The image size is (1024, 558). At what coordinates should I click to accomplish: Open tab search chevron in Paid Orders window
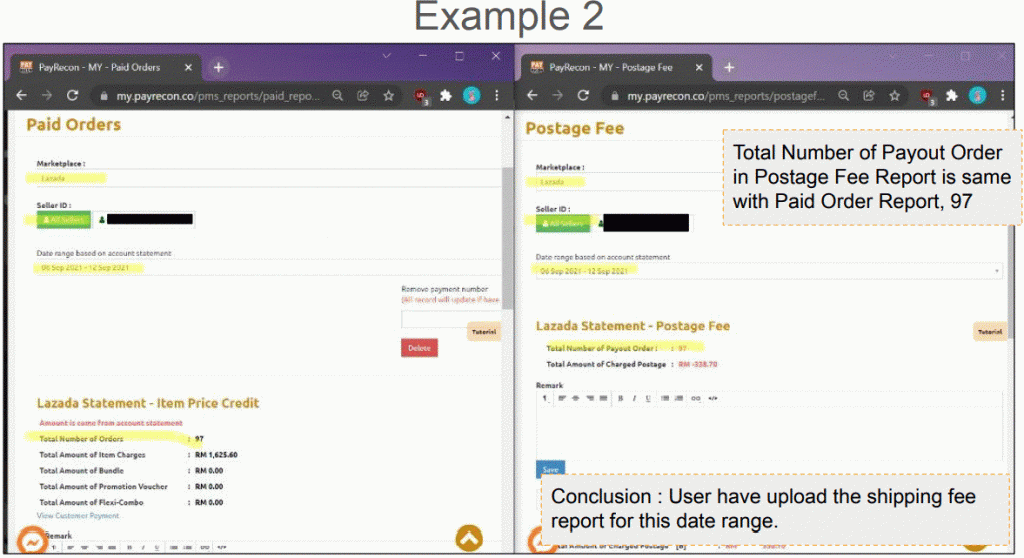(x=386, y=56)
